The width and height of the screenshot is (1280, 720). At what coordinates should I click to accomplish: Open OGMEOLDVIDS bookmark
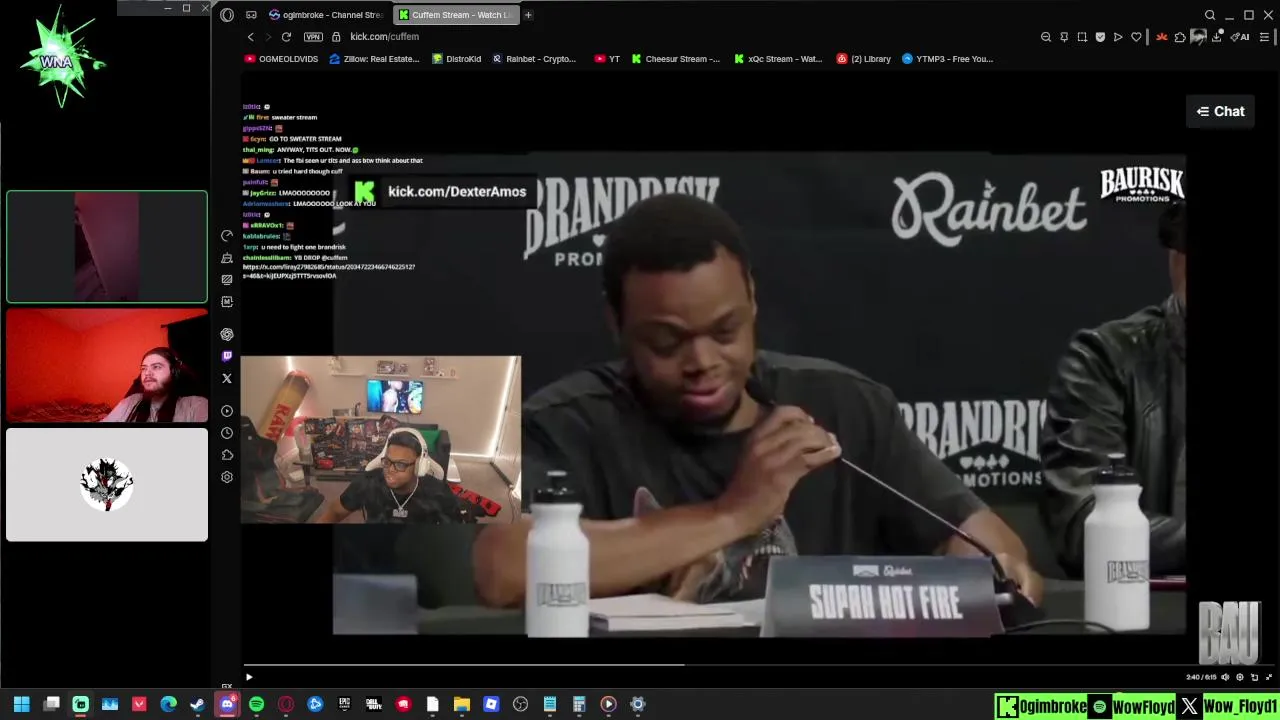[x=281, y=59]
